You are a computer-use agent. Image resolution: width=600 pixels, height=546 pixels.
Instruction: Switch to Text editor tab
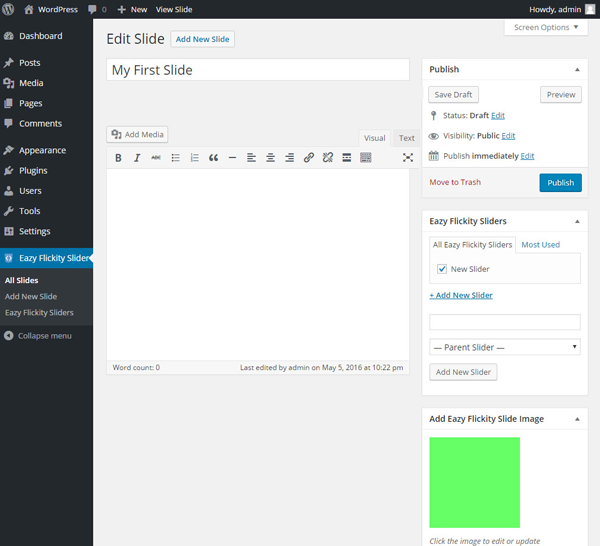point(406,138)
